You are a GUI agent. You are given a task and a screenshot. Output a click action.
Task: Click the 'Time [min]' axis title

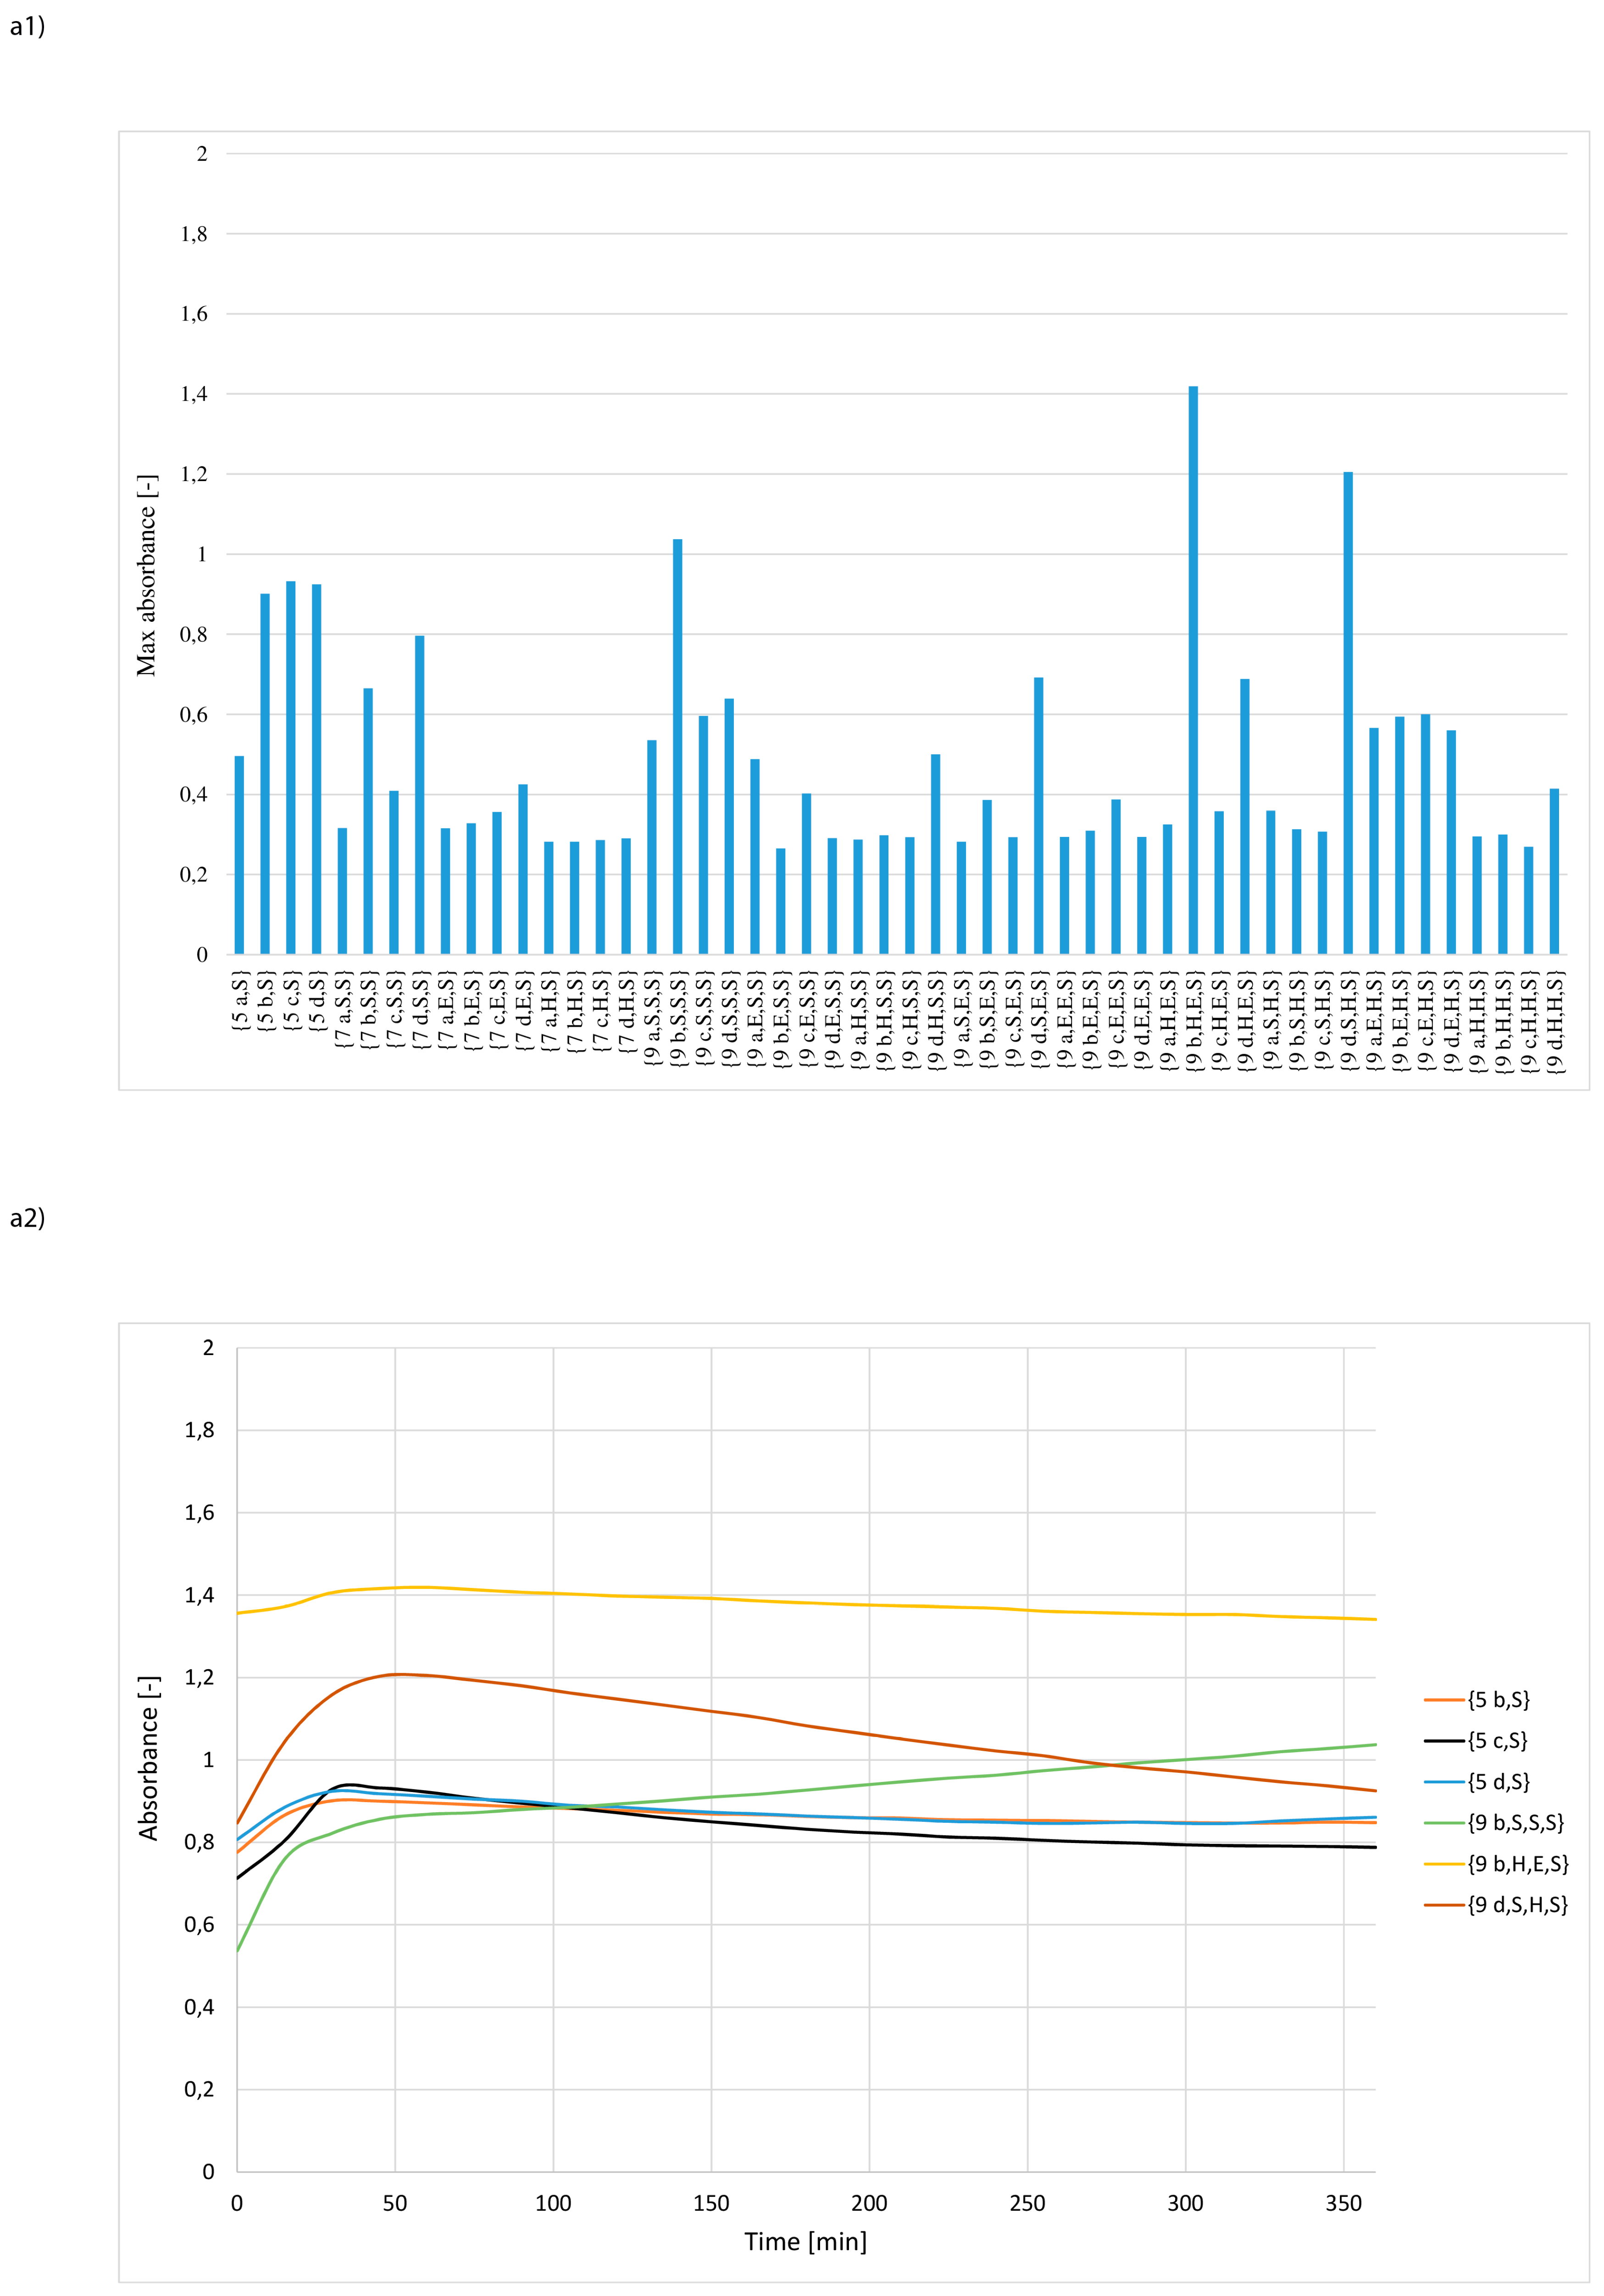point(805,2241)
